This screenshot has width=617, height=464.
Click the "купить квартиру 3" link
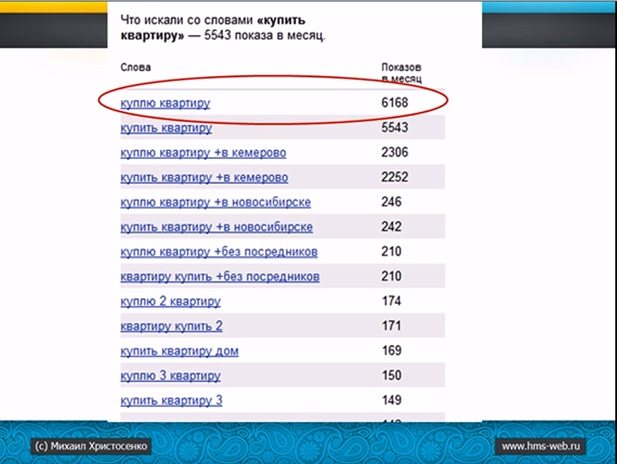click(171, 401)
